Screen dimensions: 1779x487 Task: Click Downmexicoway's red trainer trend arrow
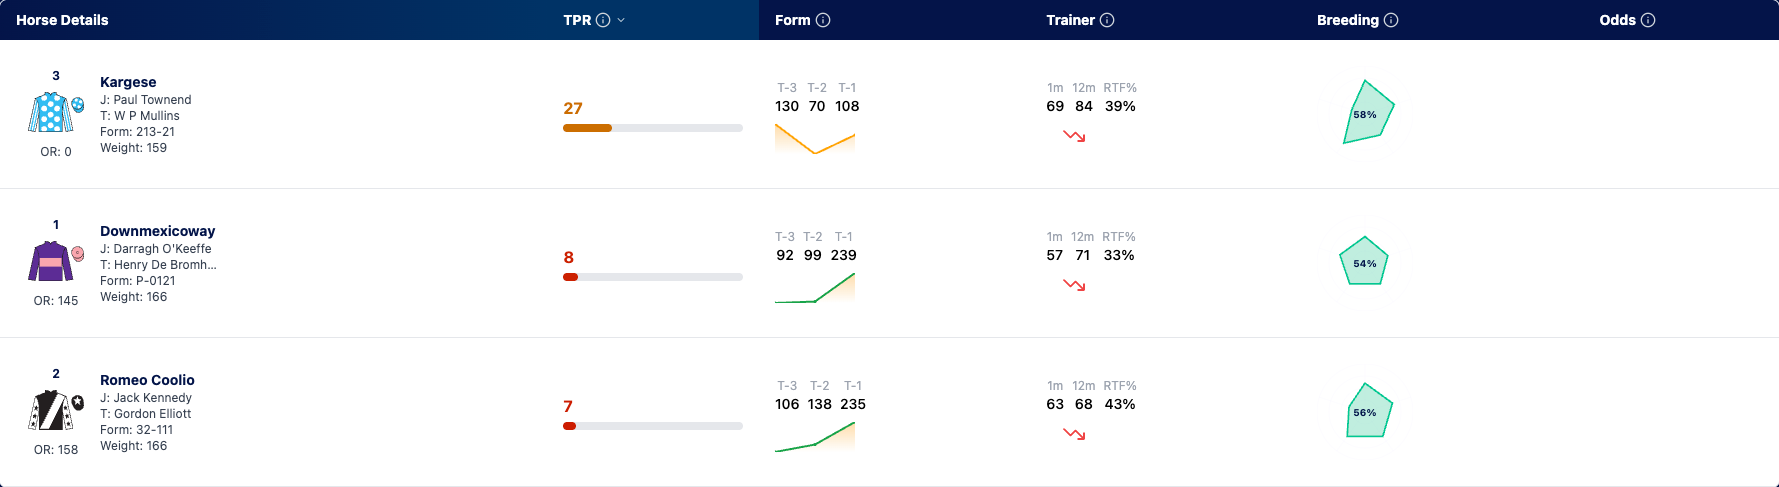[x=1075, y=285]
